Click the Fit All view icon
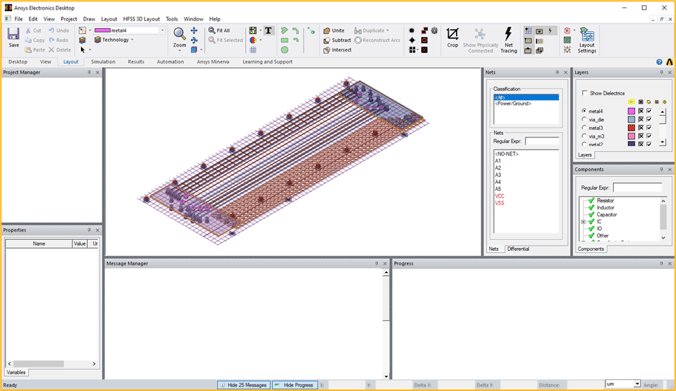 (x=219, y=31)
